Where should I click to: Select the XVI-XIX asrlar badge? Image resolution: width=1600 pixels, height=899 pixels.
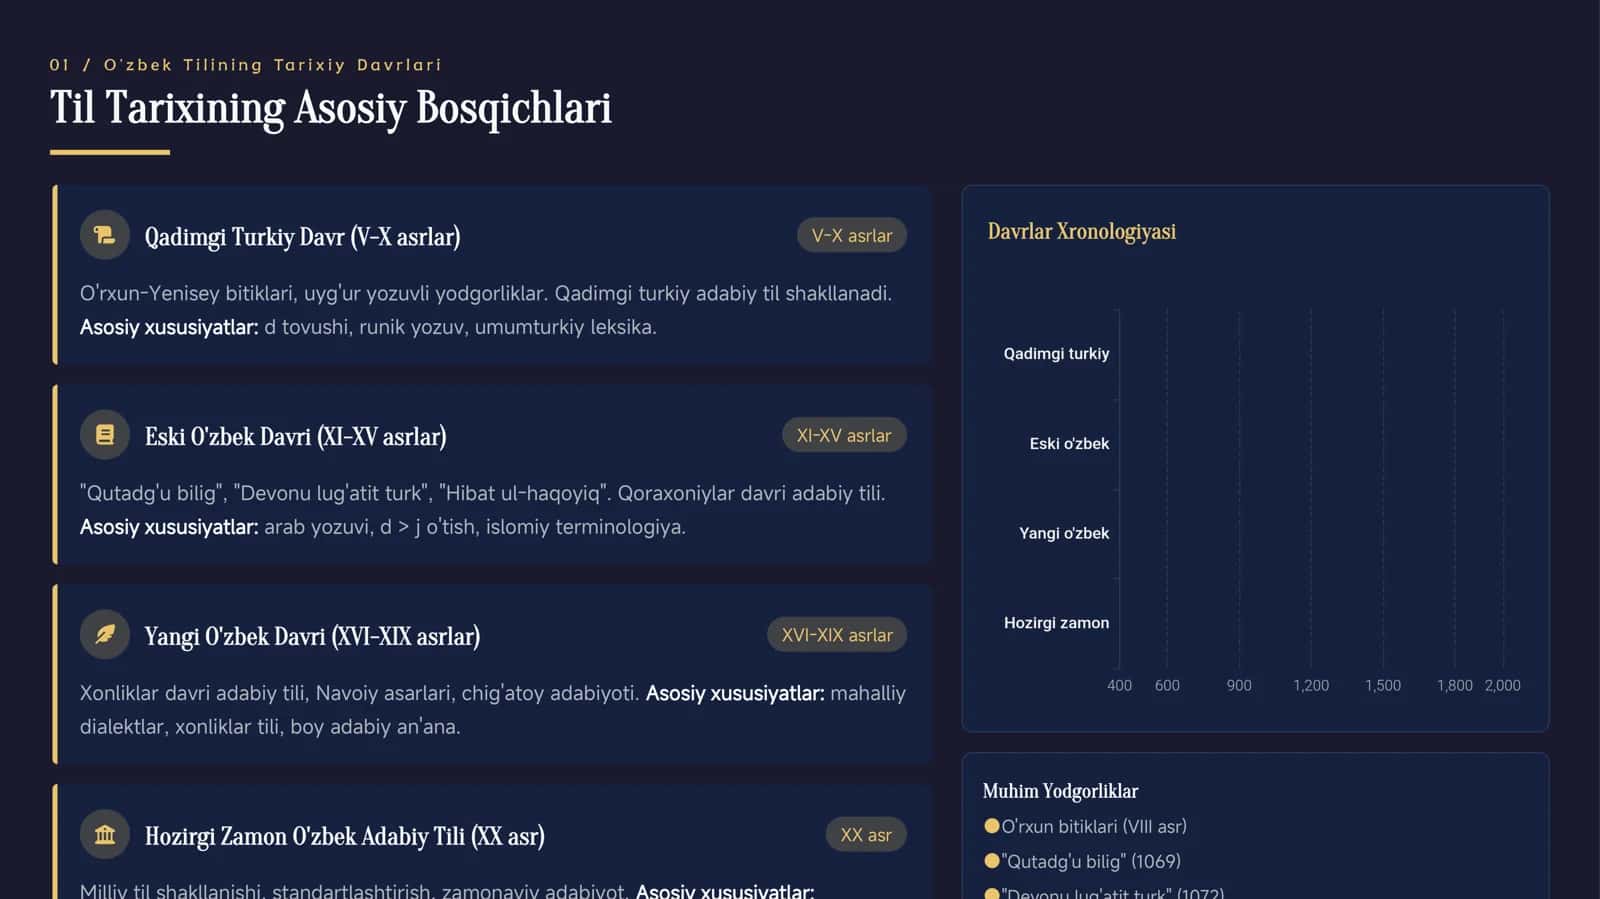(x=837, y=635)
